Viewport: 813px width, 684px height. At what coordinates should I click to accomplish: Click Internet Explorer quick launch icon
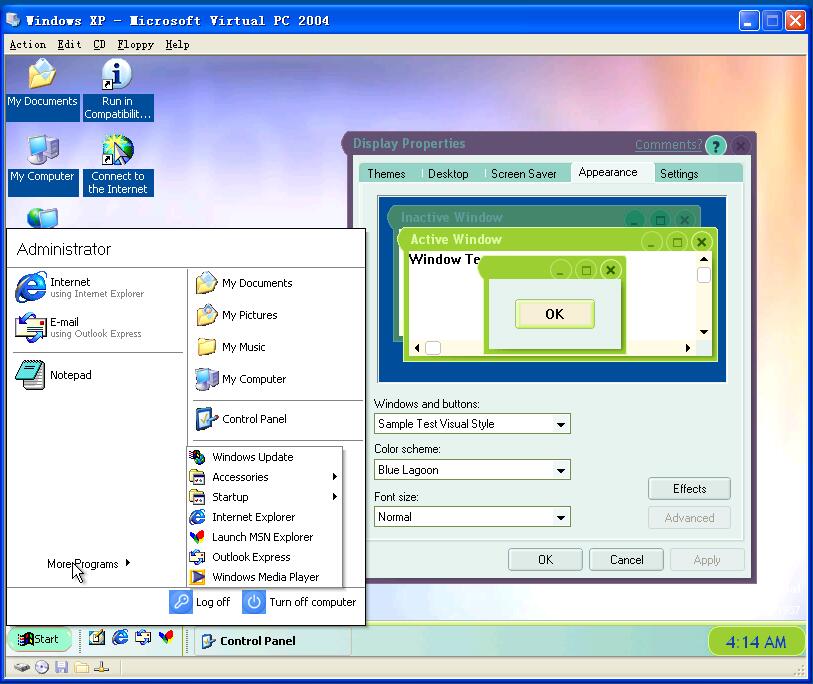point(120,637)
